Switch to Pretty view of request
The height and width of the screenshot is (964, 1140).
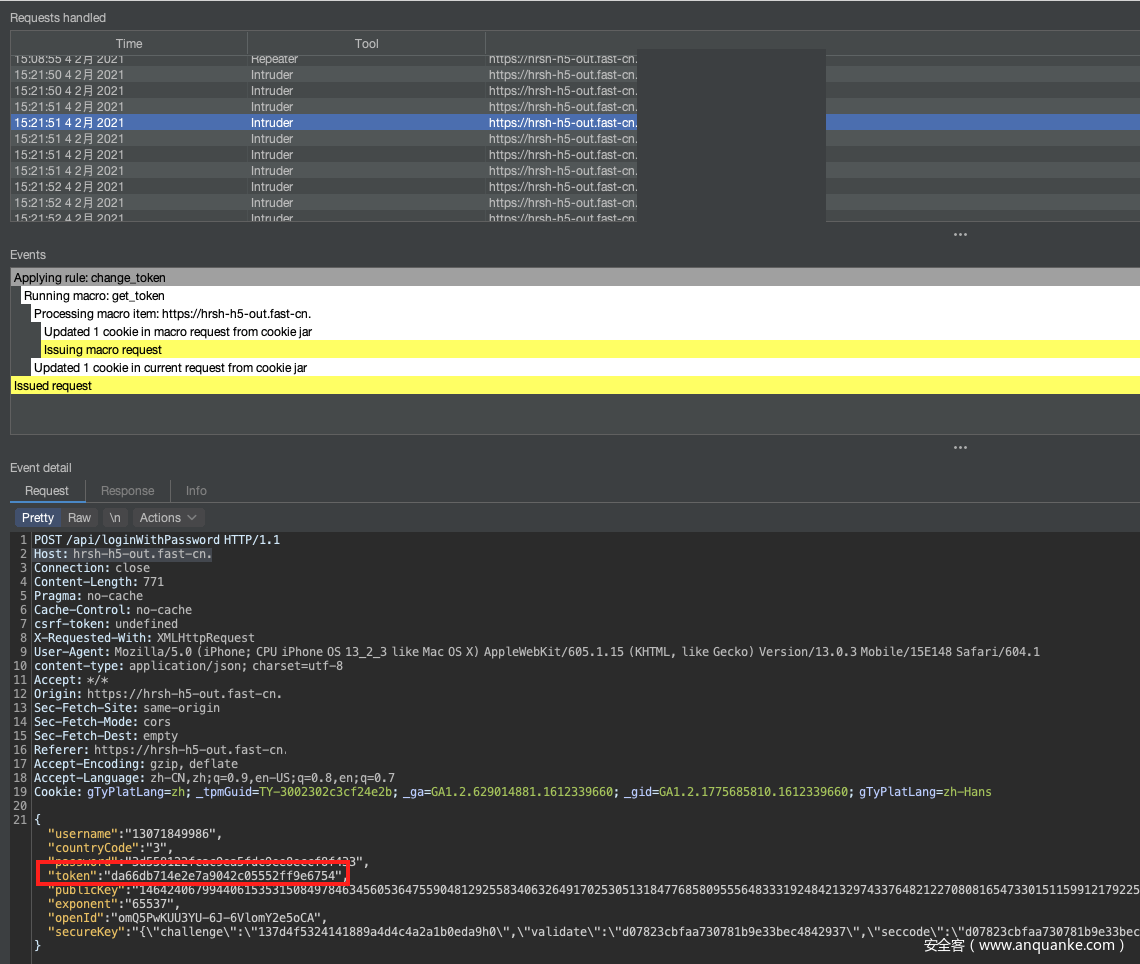38,518
